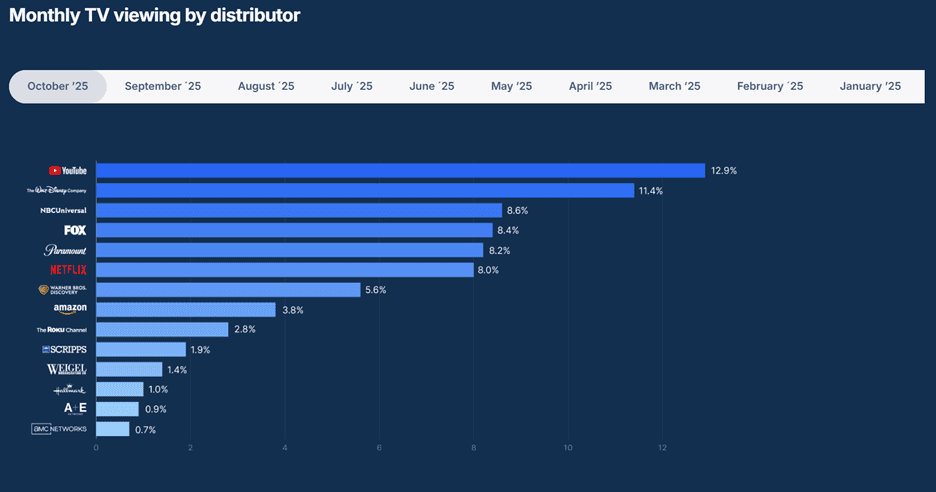936x492 pixels.
Task: Click the Amazon logo
Action: (x=70, y=310)
